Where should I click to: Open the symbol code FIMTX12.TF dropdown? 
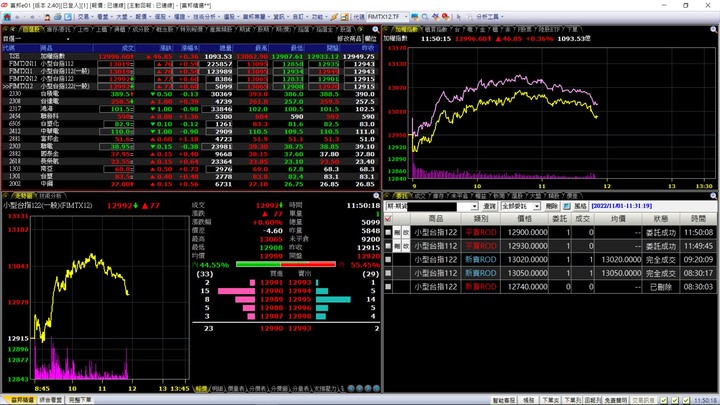click(405, 17)
